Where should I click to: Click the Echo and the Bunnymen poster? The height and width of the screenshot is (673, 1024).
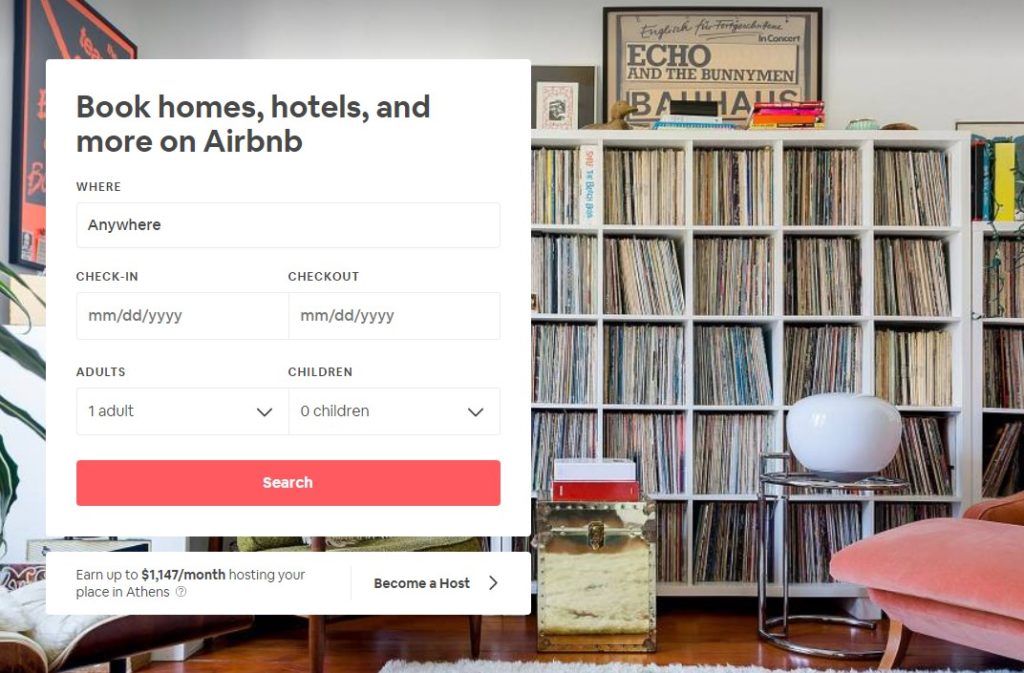[x=712, y=65]
